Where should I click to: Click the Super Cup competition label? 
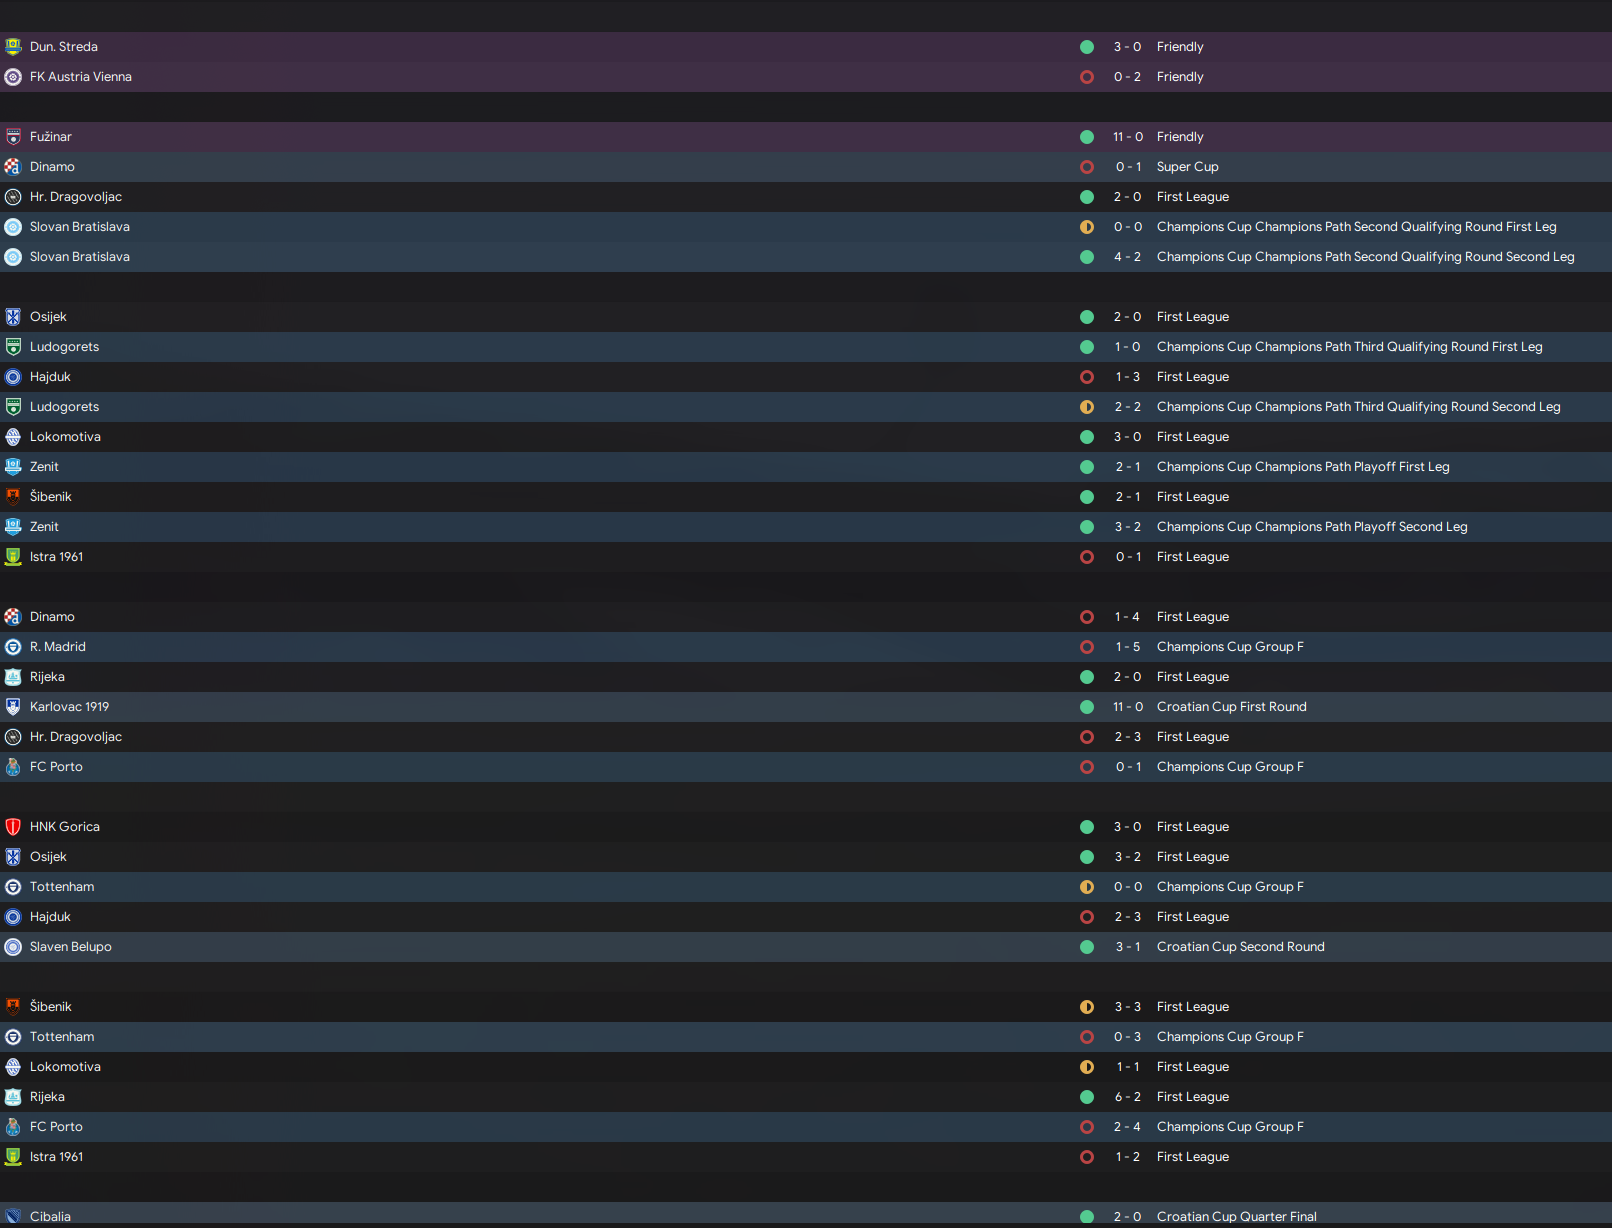tap(1187, 167)
